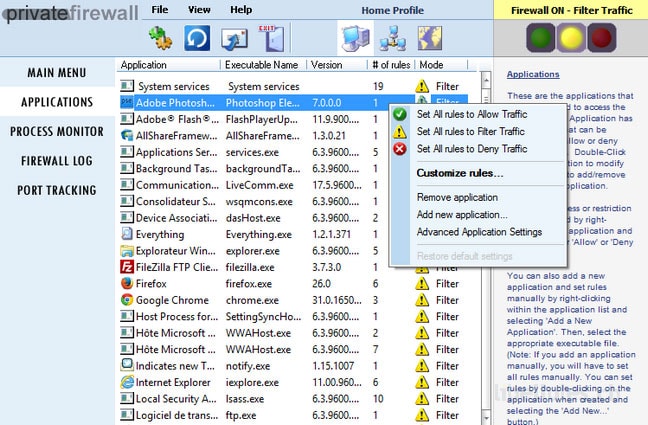
Task: Open Advanced Application Settings
Action: pos(479,232)
